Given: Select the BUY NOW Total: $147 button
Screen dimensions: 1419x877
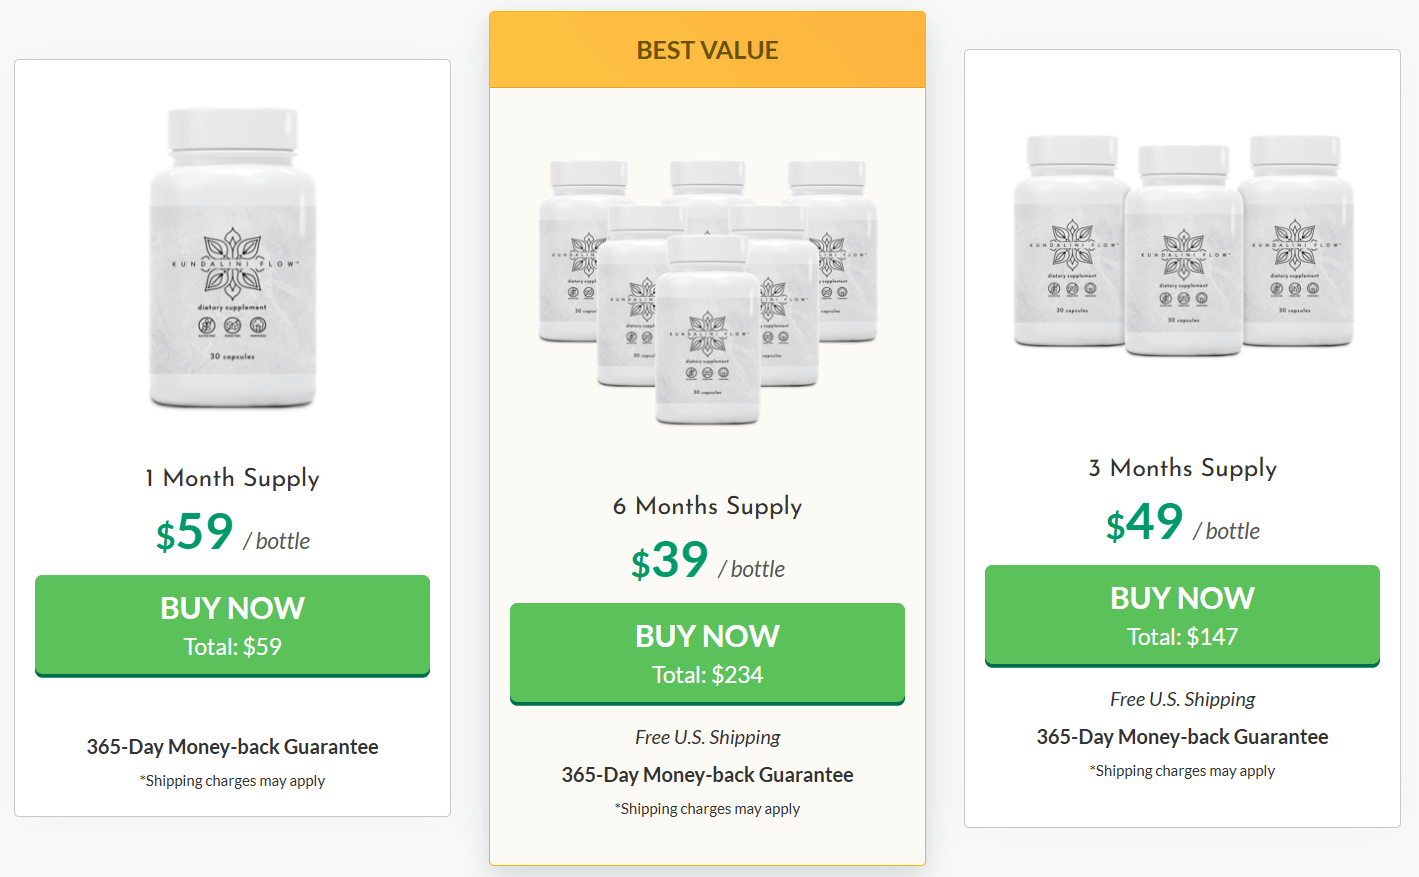Looking at the screenshot, I should [1182, 615].
